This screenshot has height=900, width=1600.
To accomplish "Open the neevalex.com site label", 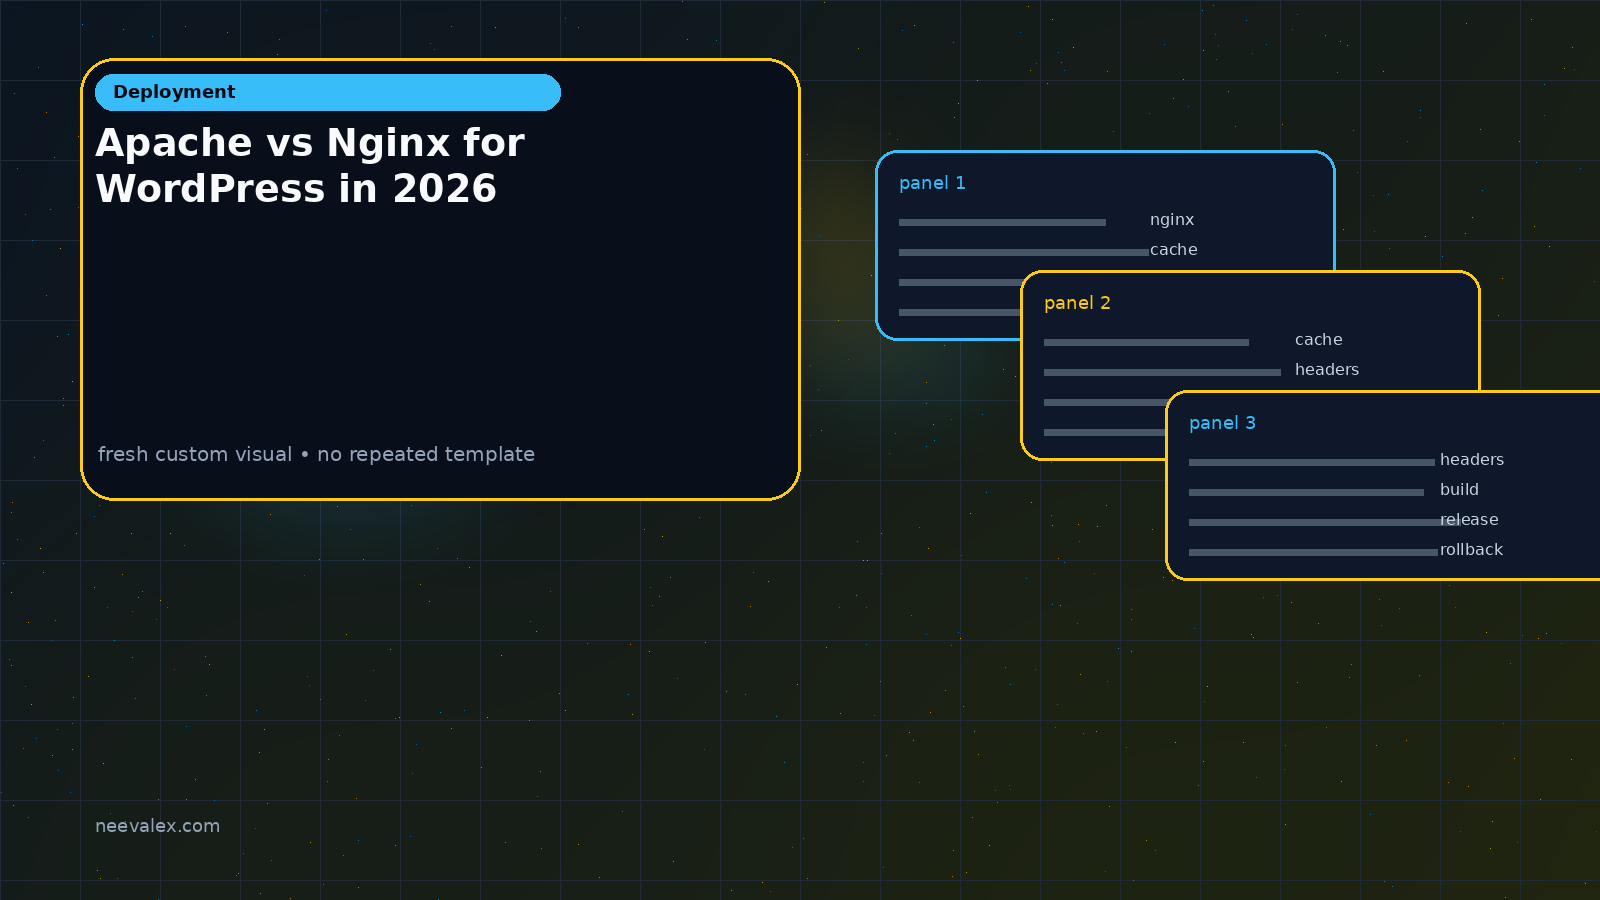I will 157,826.
